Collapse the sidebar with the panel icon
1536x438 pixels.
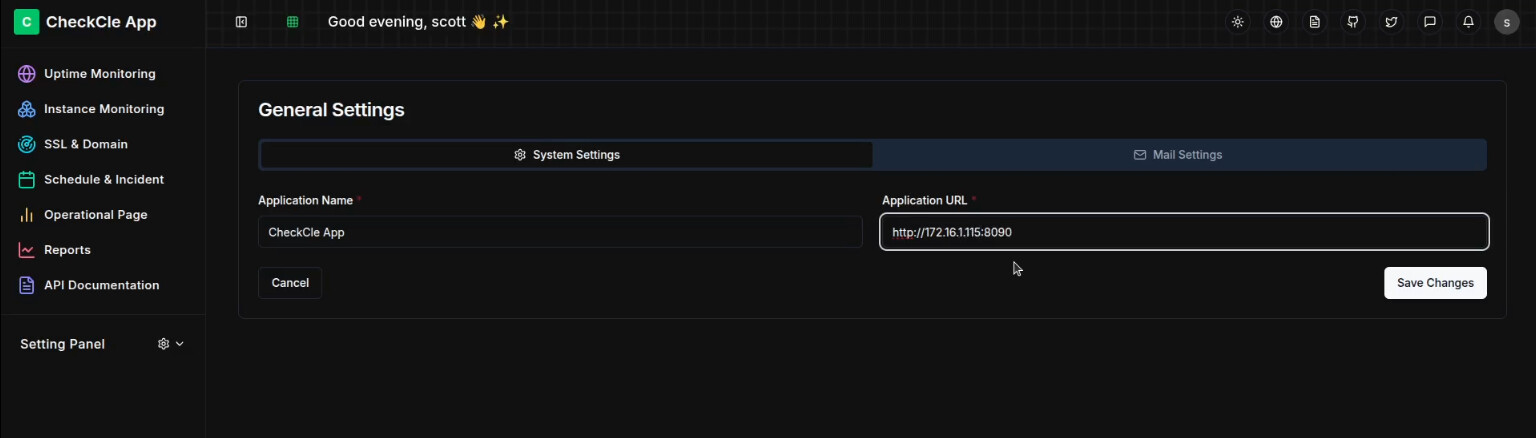241,21
